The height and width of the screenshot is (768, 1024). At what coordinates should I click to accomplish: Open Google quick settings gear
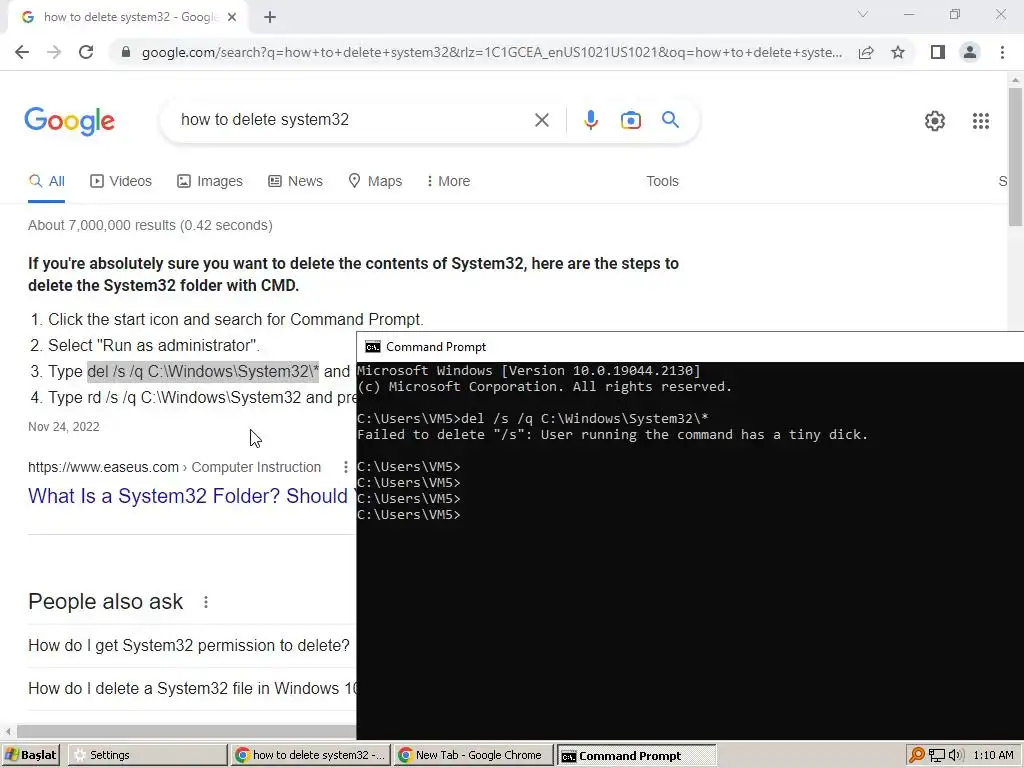[x=935, y=121]
